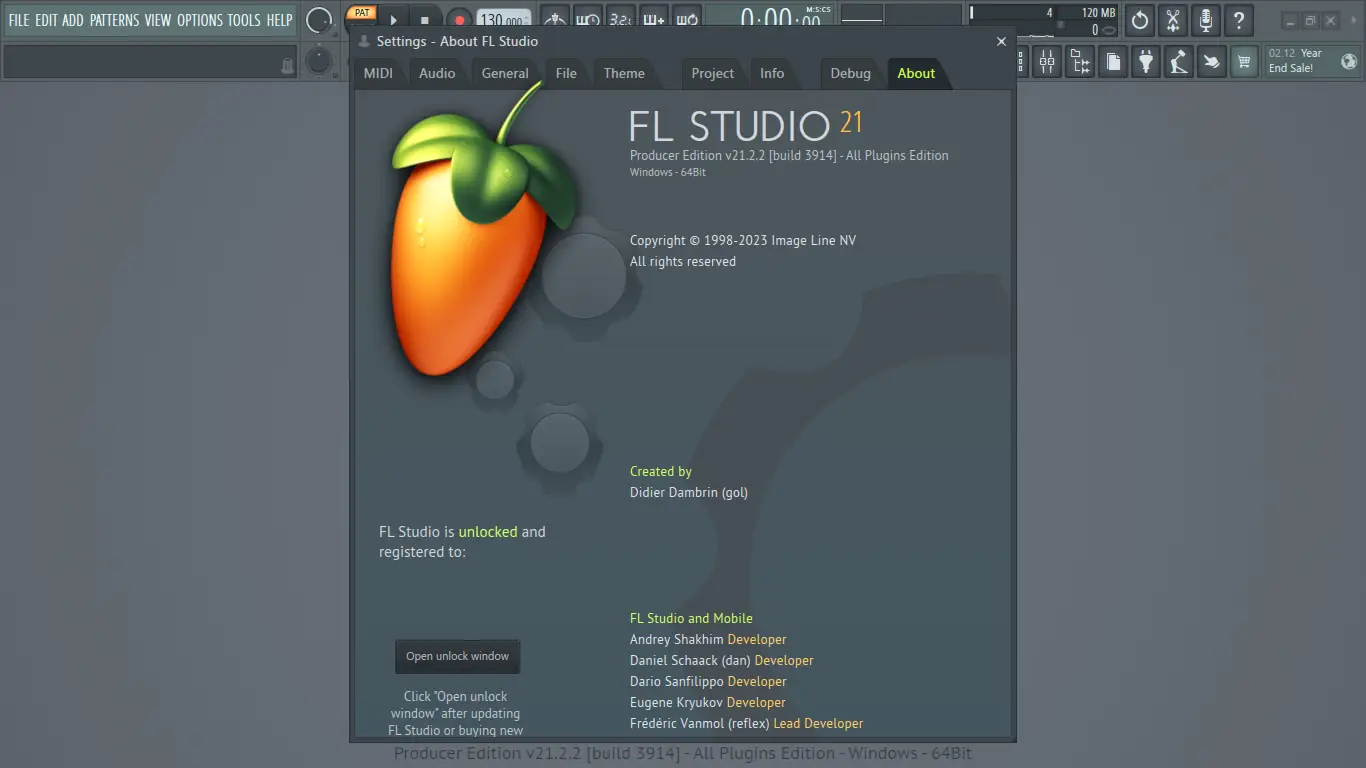Viewport: 1366px width, 768px height.
Task: Open the EDIT menu
Action: tap(46, 20)
